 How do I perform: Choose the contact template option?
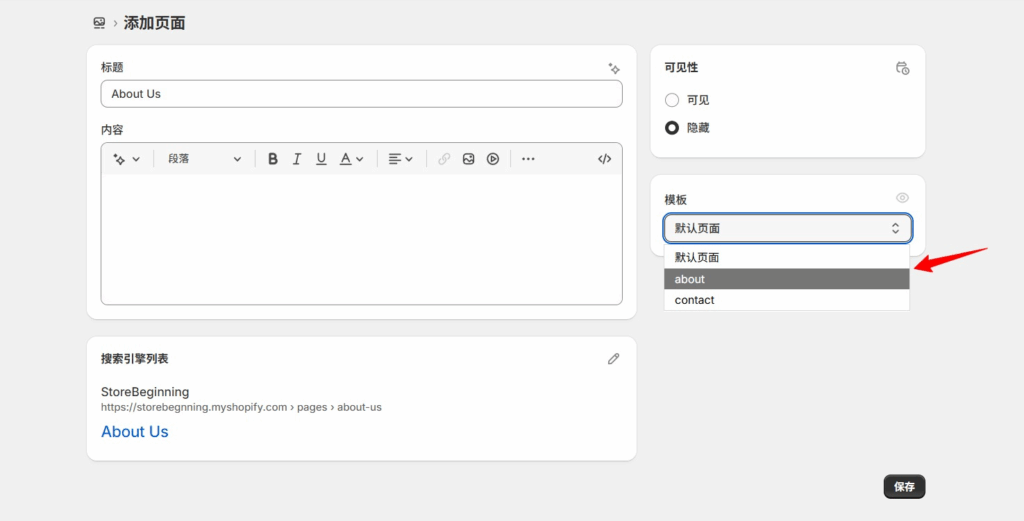(x=787, y=300)
